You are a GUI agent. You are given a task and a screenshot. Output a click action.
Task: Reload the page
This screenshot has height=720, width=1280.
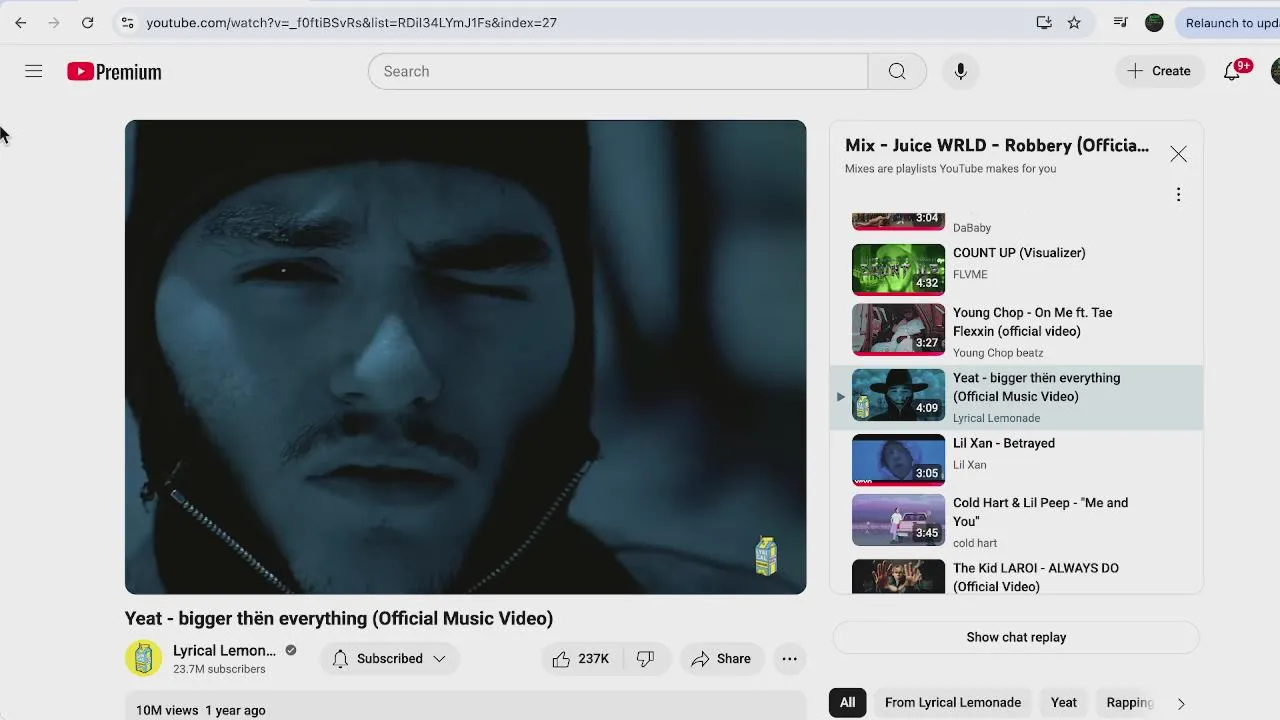[87, 22]
